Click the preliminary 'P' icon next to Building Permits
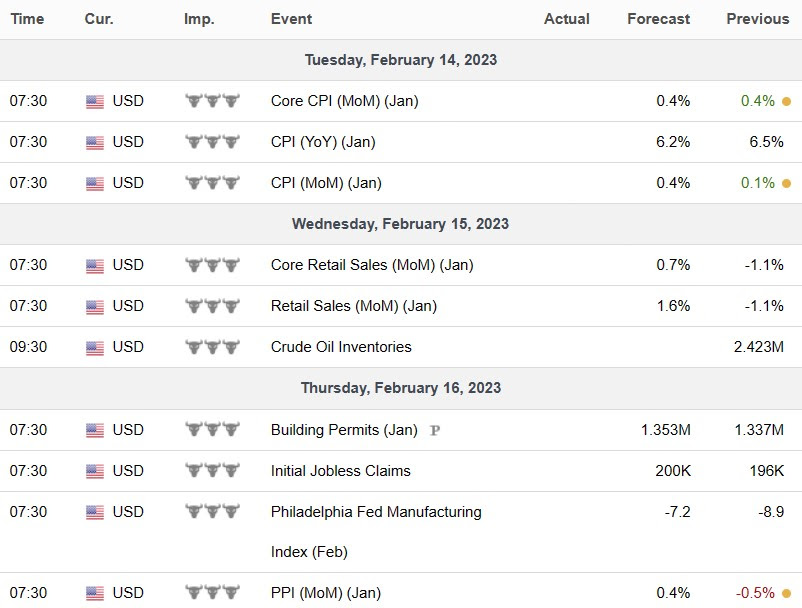The width and height of the screenshot is (802, 608). click(435, 431)
